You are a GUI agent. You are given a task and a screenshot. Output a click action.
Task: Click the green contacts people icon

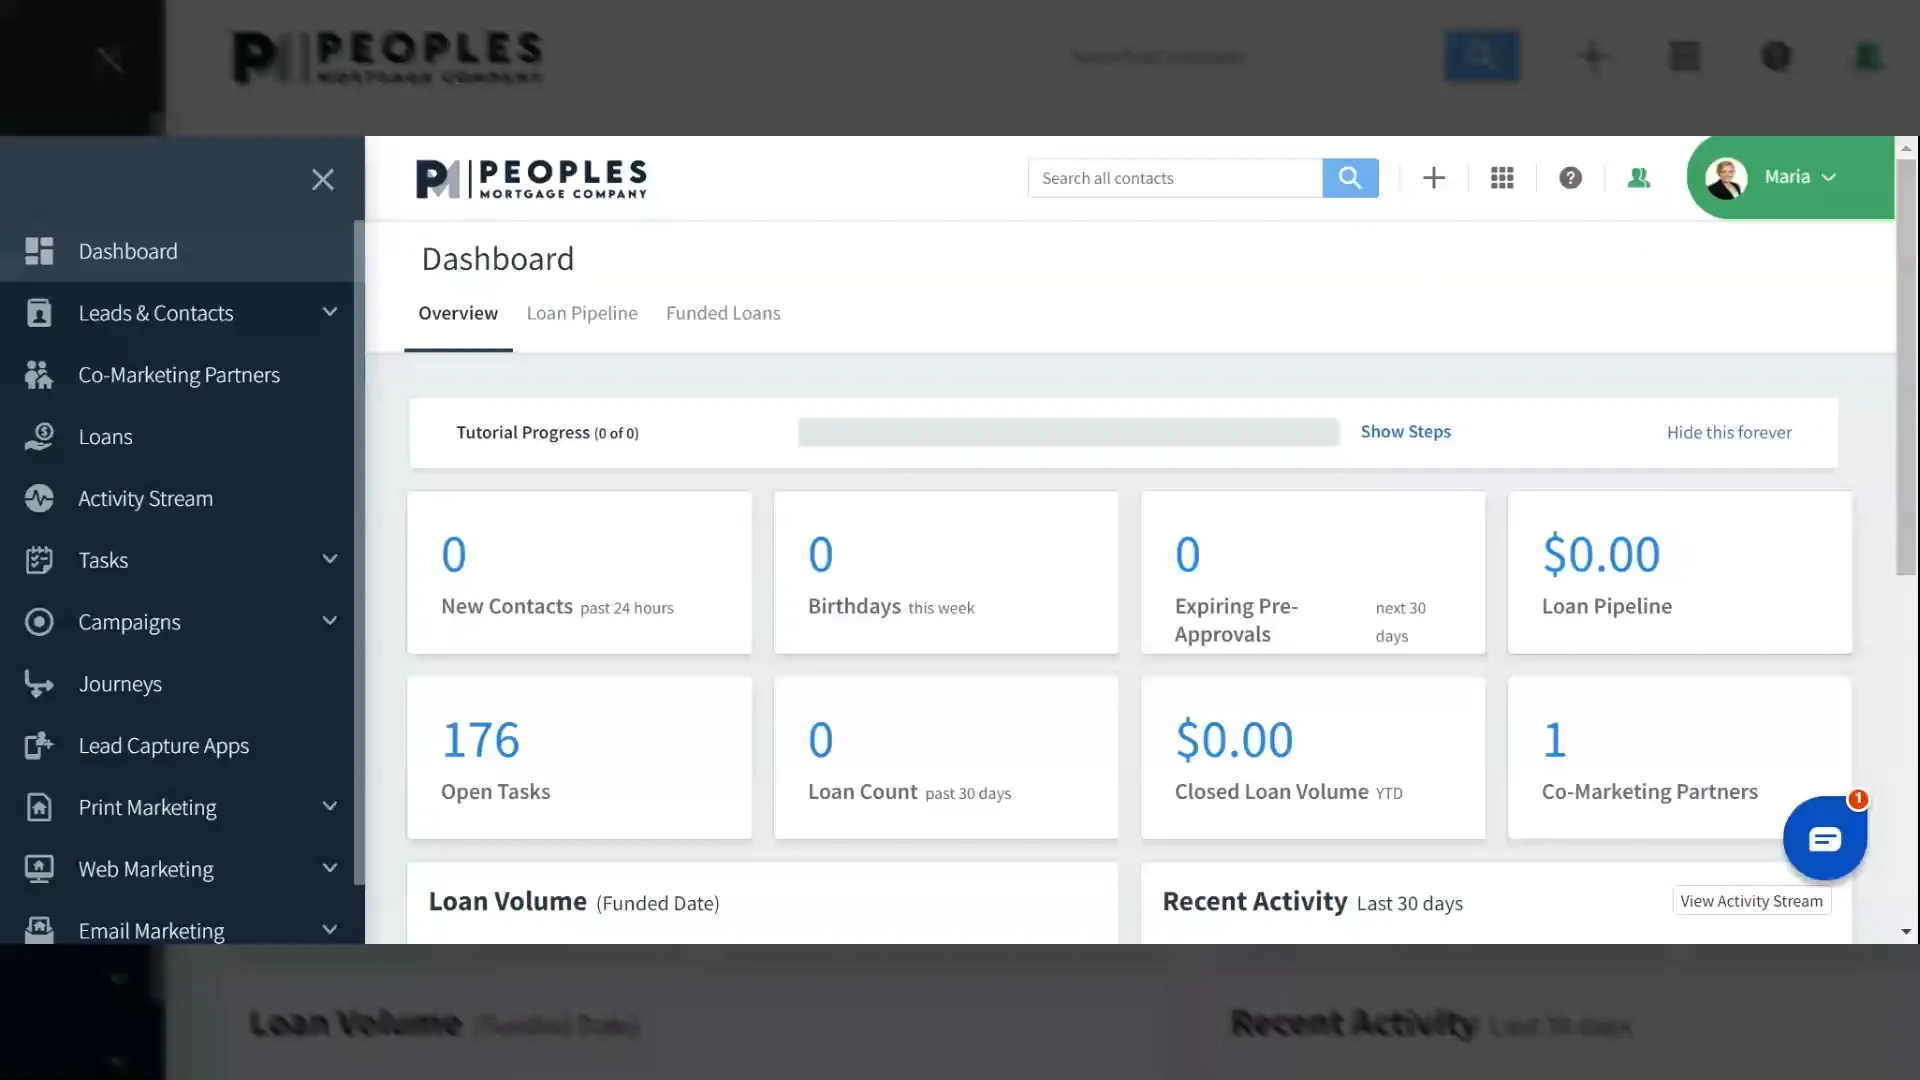tap(1638, 178)
